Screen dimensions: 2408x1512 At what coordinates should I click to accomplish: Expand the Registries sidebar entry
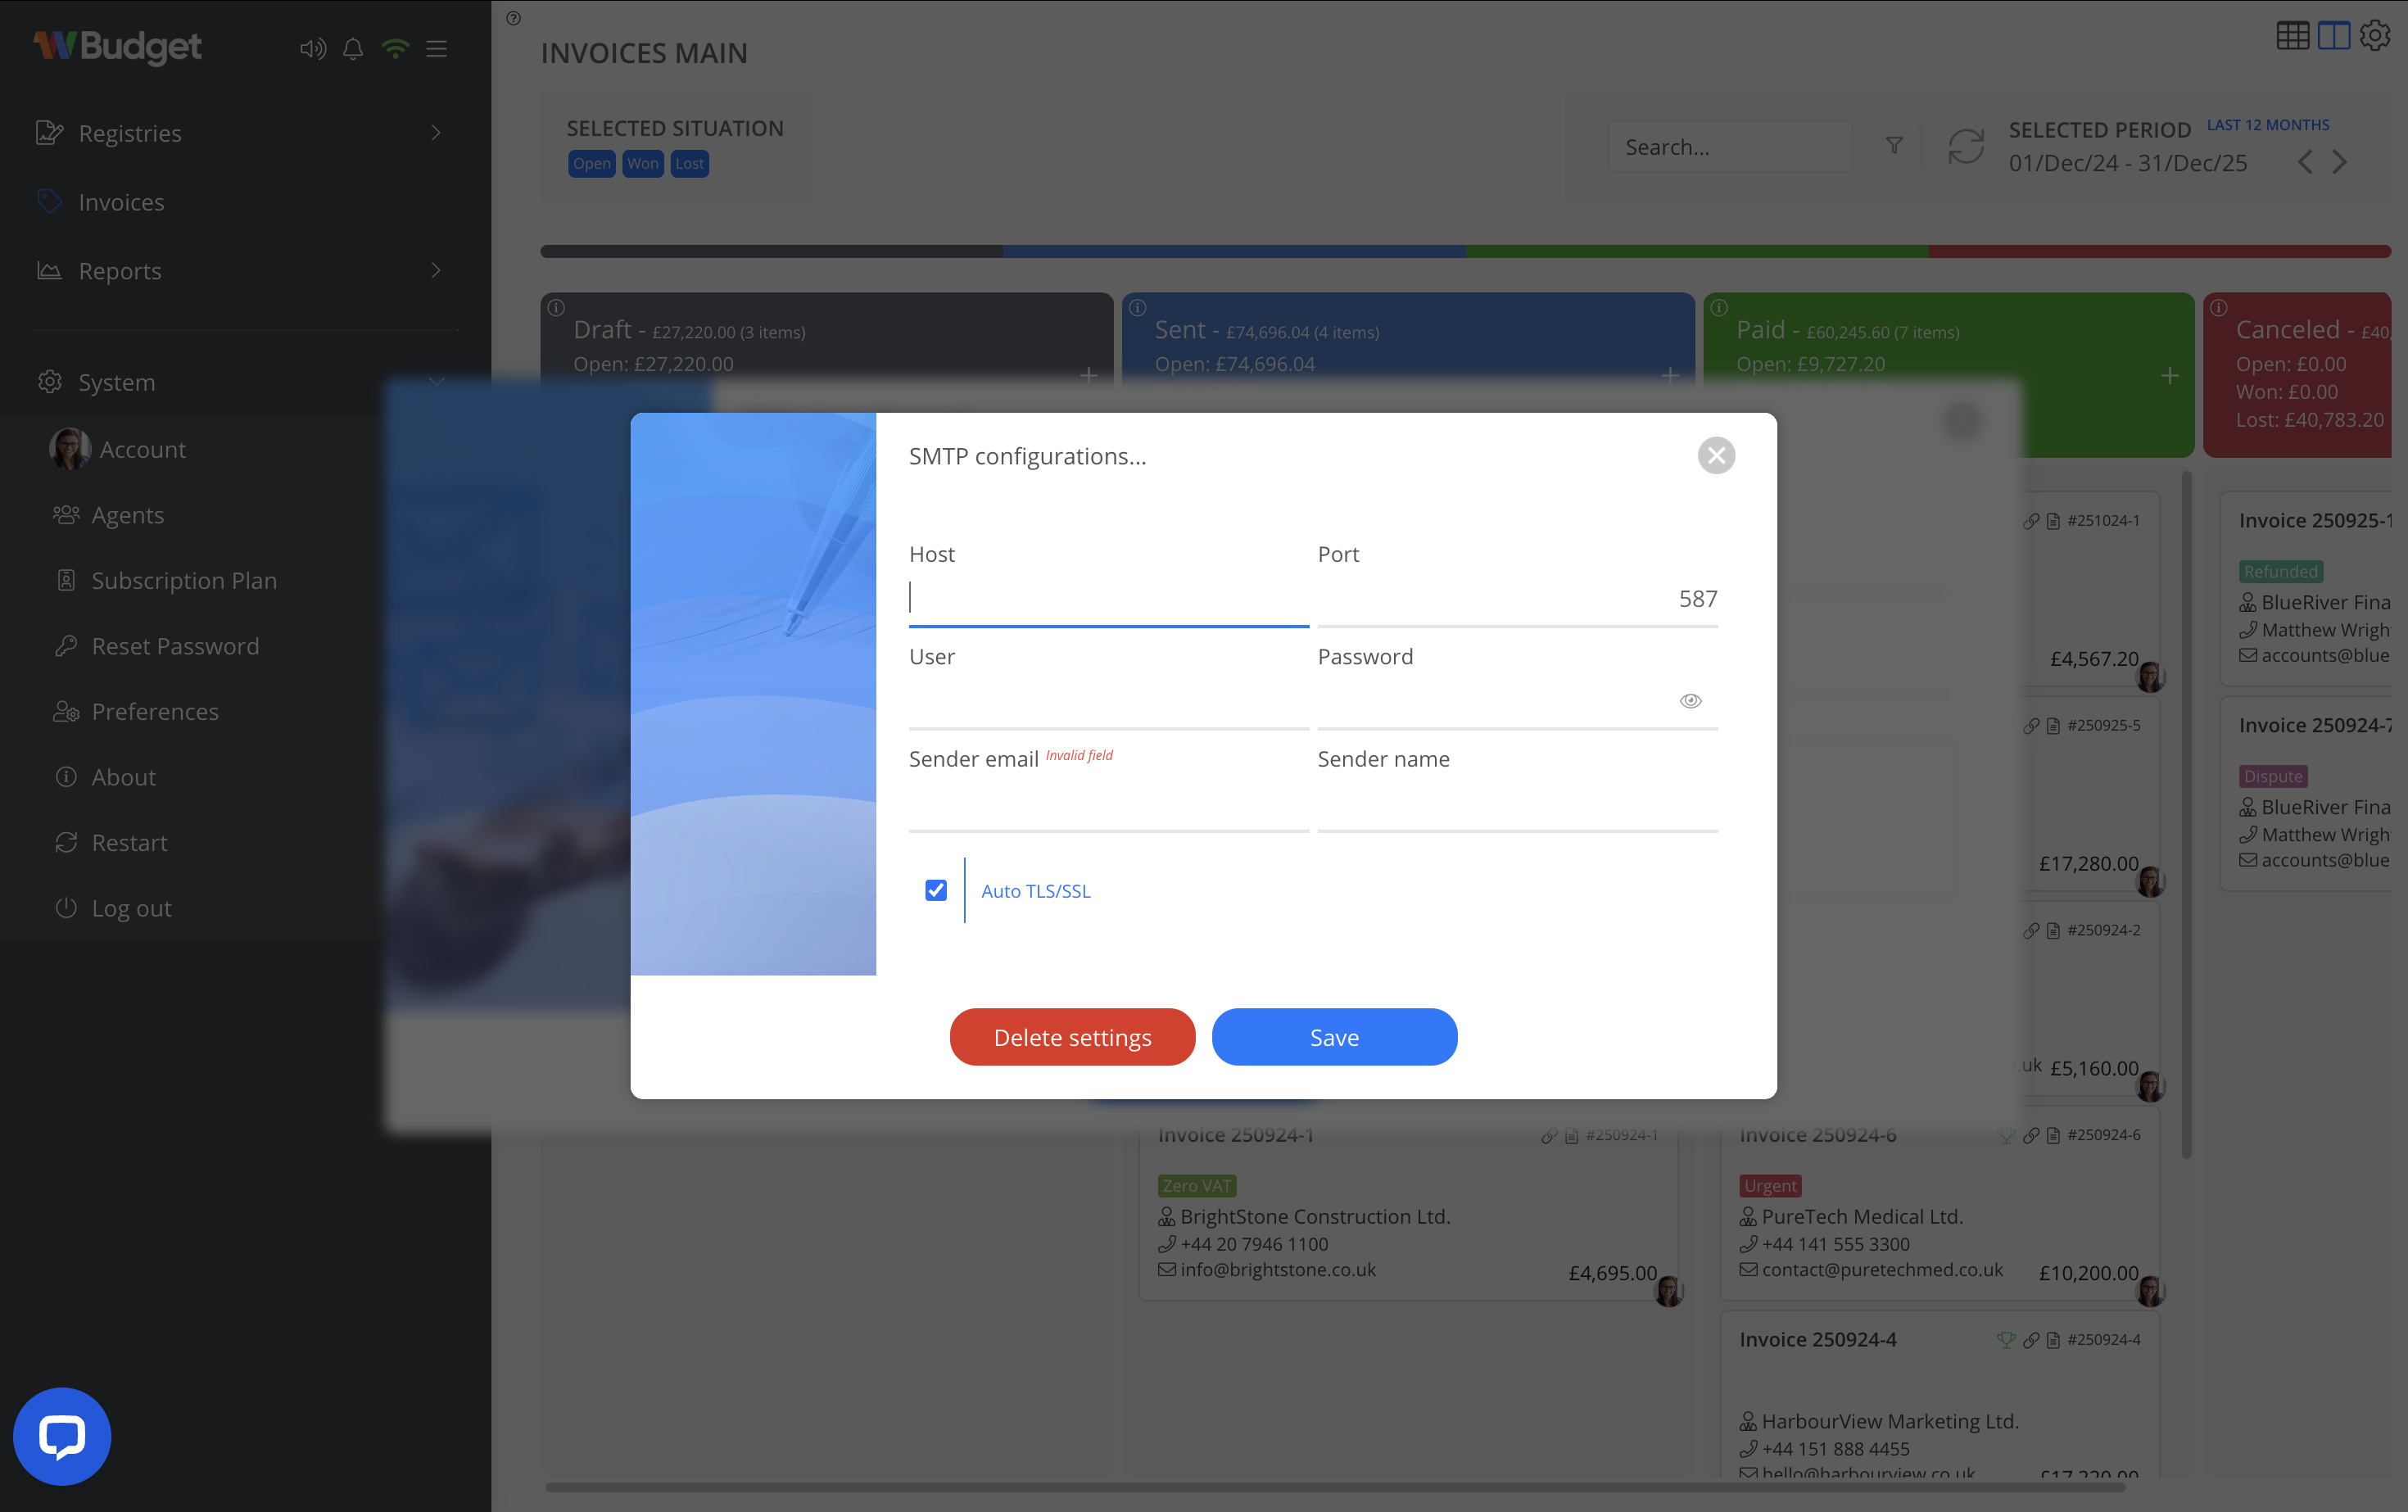click(x=436, y=132)
